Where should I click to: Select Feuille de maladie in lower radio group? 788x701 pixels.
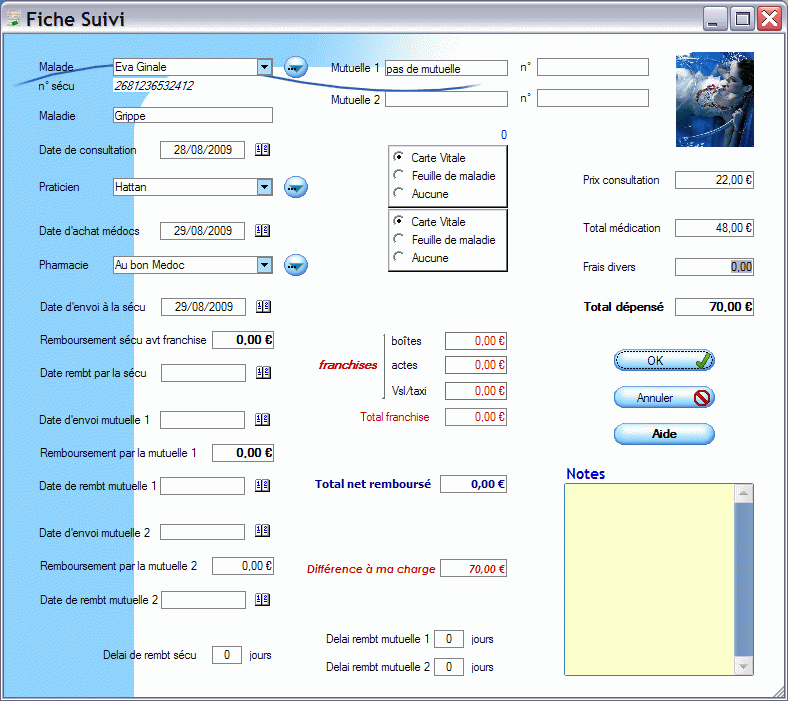tap(398, 239)
